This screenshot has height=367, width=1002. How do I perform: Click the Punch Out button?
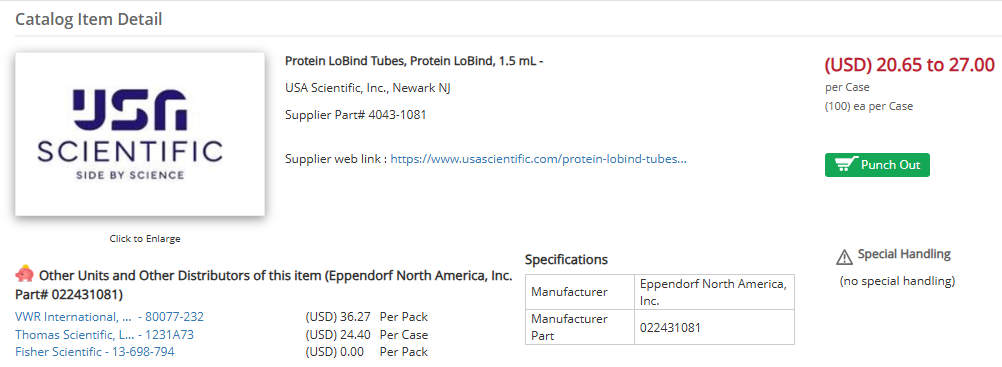coord(877,164)
